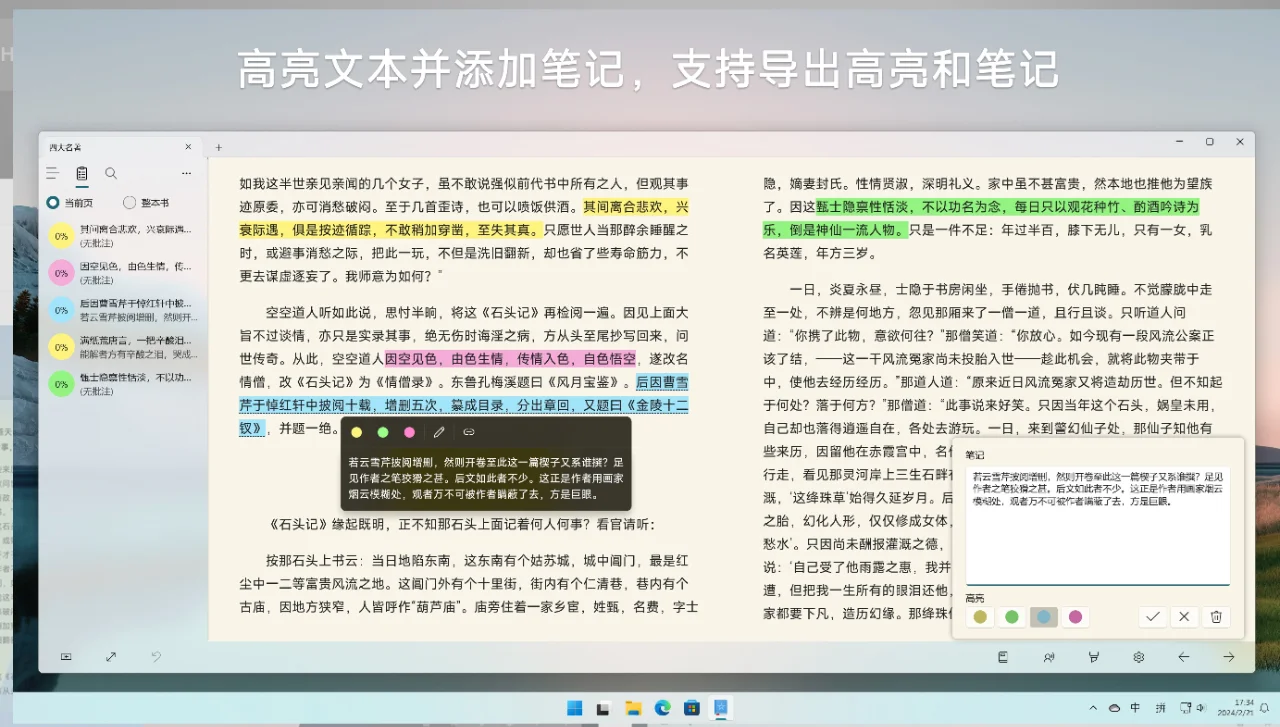Screen dimensions: 1280x727
Task: Start read-aloud speech icon
Action: coord(1048,657)
